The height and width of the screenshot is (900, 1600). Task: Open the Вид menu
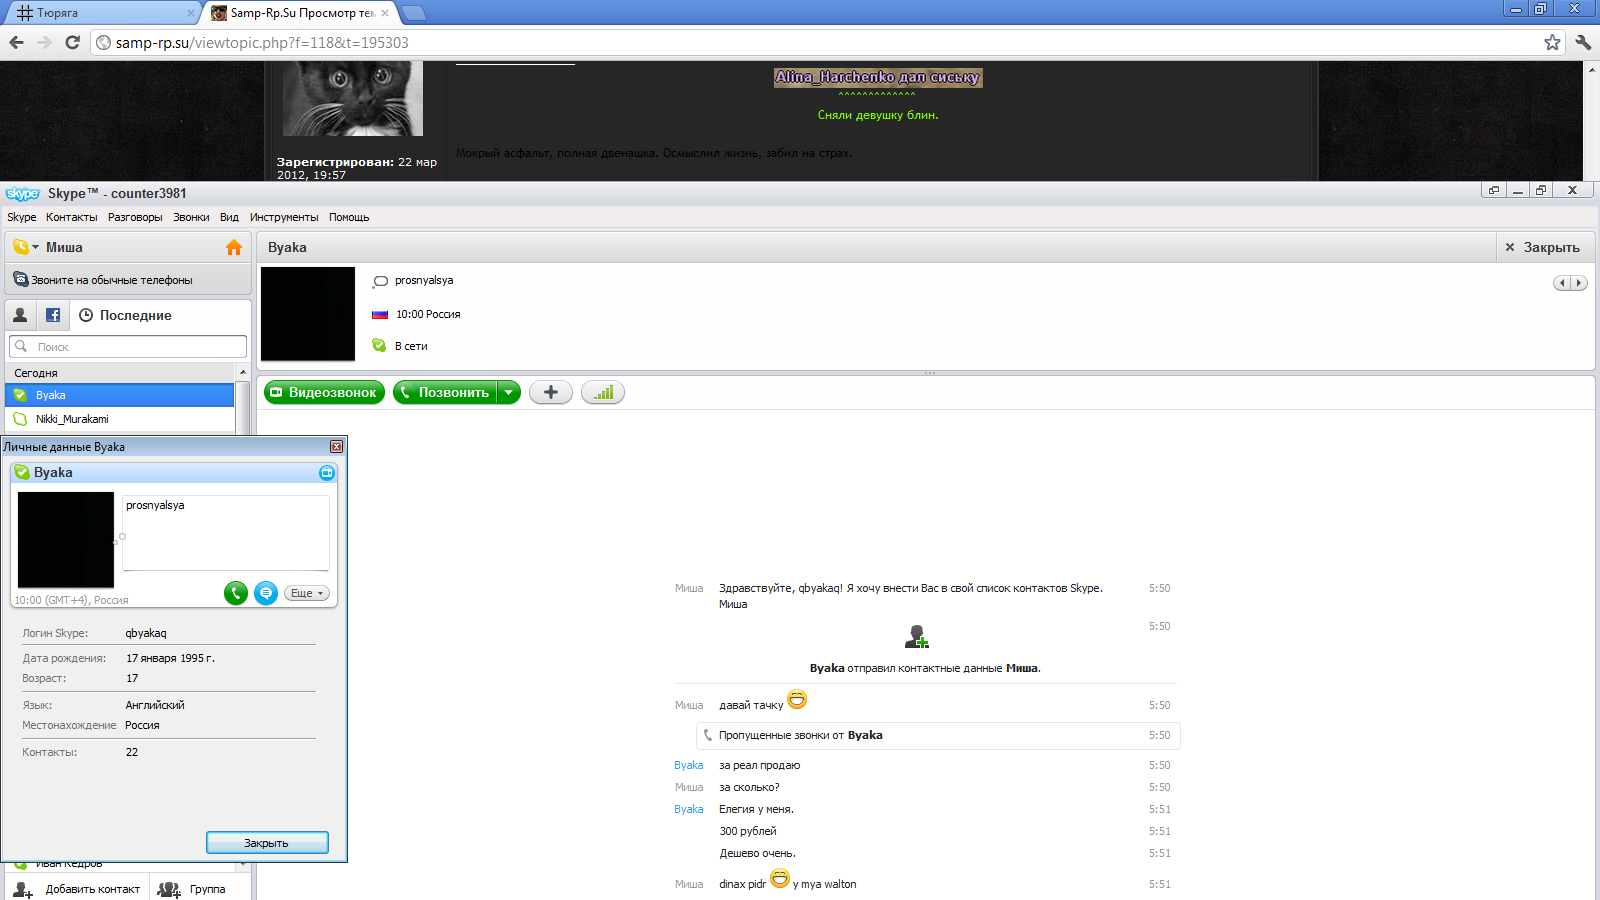coord(229,217)
